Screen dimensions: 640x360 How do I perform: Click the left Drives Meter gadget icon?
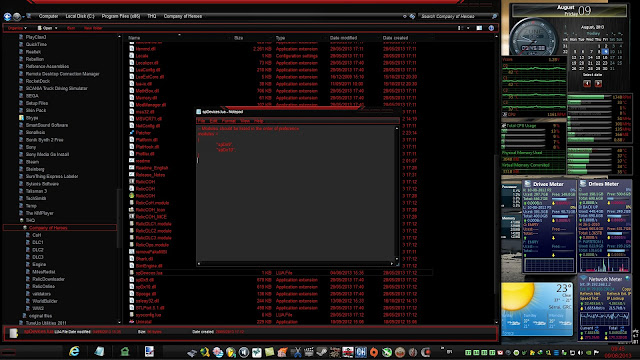tap(528, 184)
